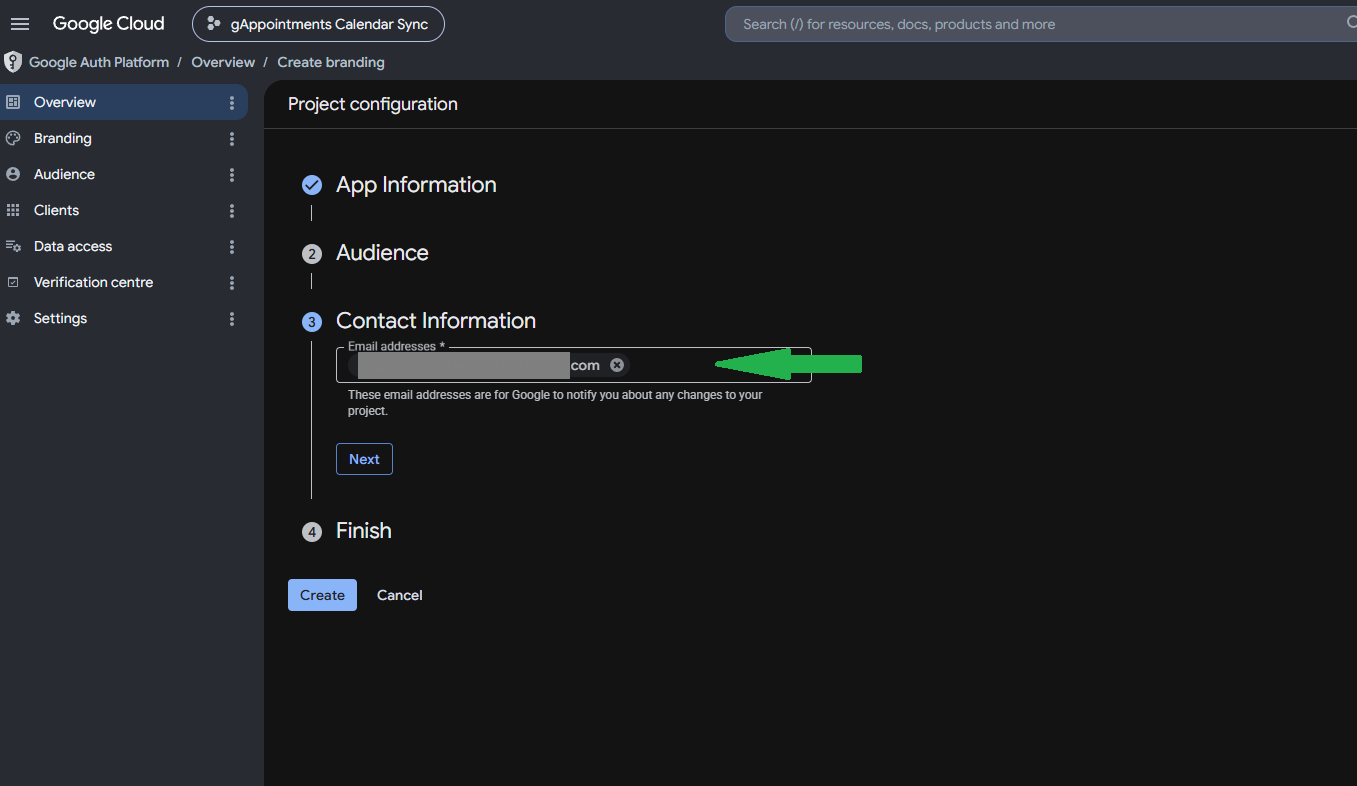Click the Audience person icon

(x=13, y=174)
